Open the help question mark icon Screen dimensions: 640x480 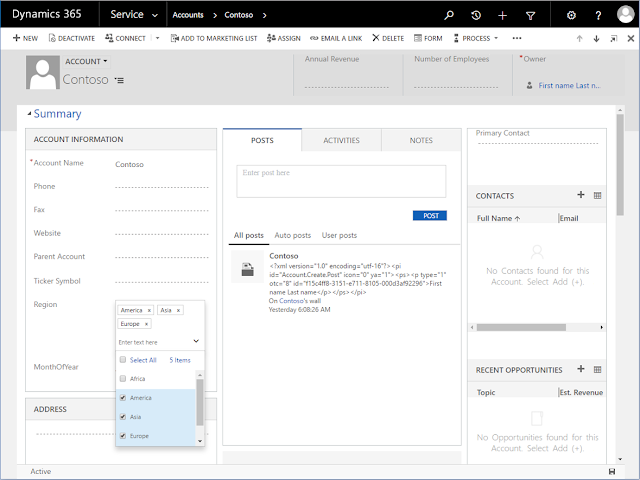(x=598, y=16)
